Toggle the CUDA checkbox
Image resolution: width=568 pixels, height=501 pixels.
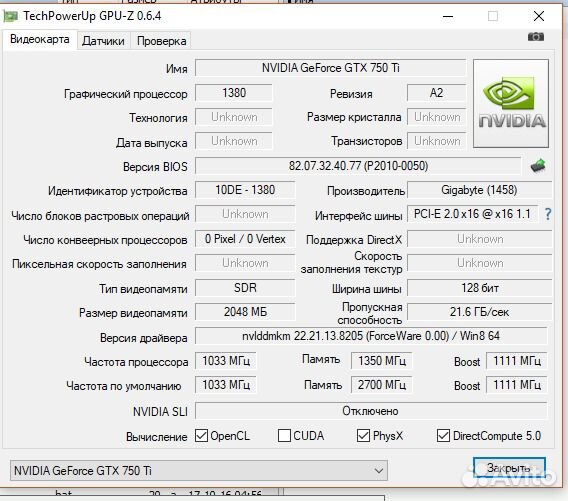pyautogui.click(x=284, y=435)
